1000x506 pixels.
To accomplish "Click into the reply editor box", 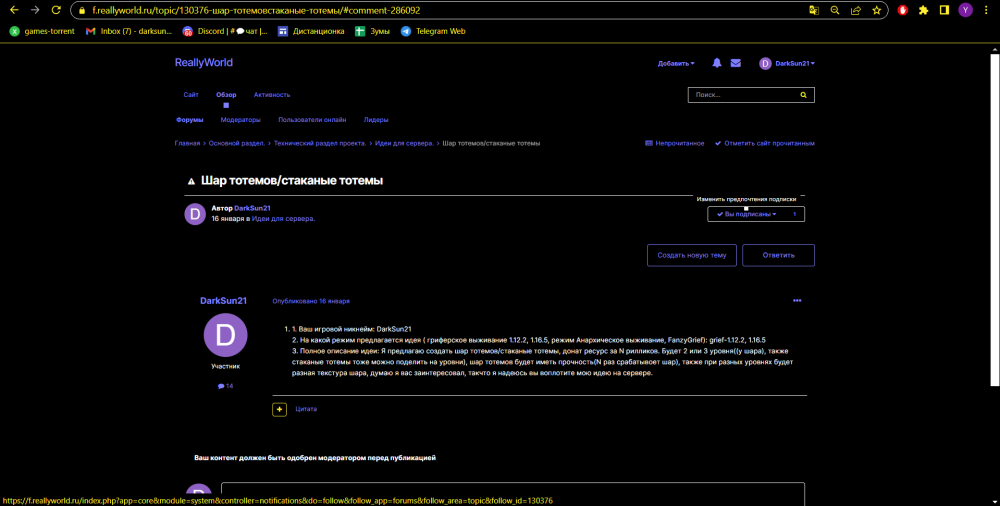I will click(x=513, y=494).
